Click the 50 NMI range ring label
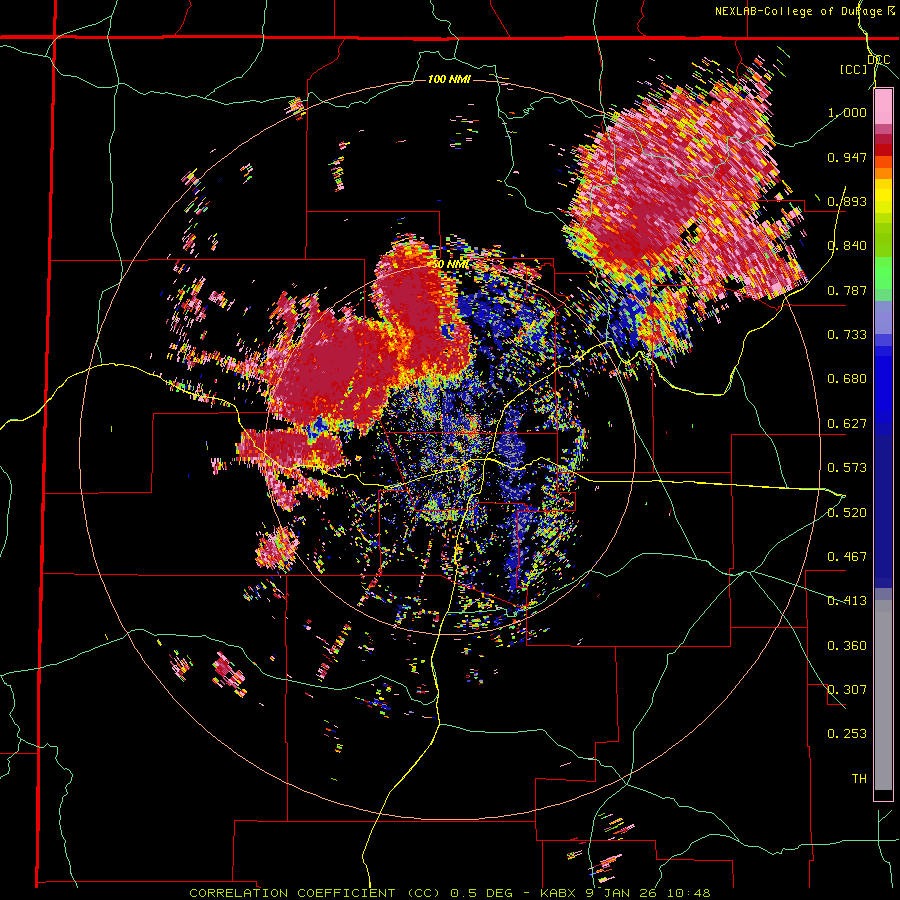This screenshot has height=900, width=900. click(x=450, y=264)
